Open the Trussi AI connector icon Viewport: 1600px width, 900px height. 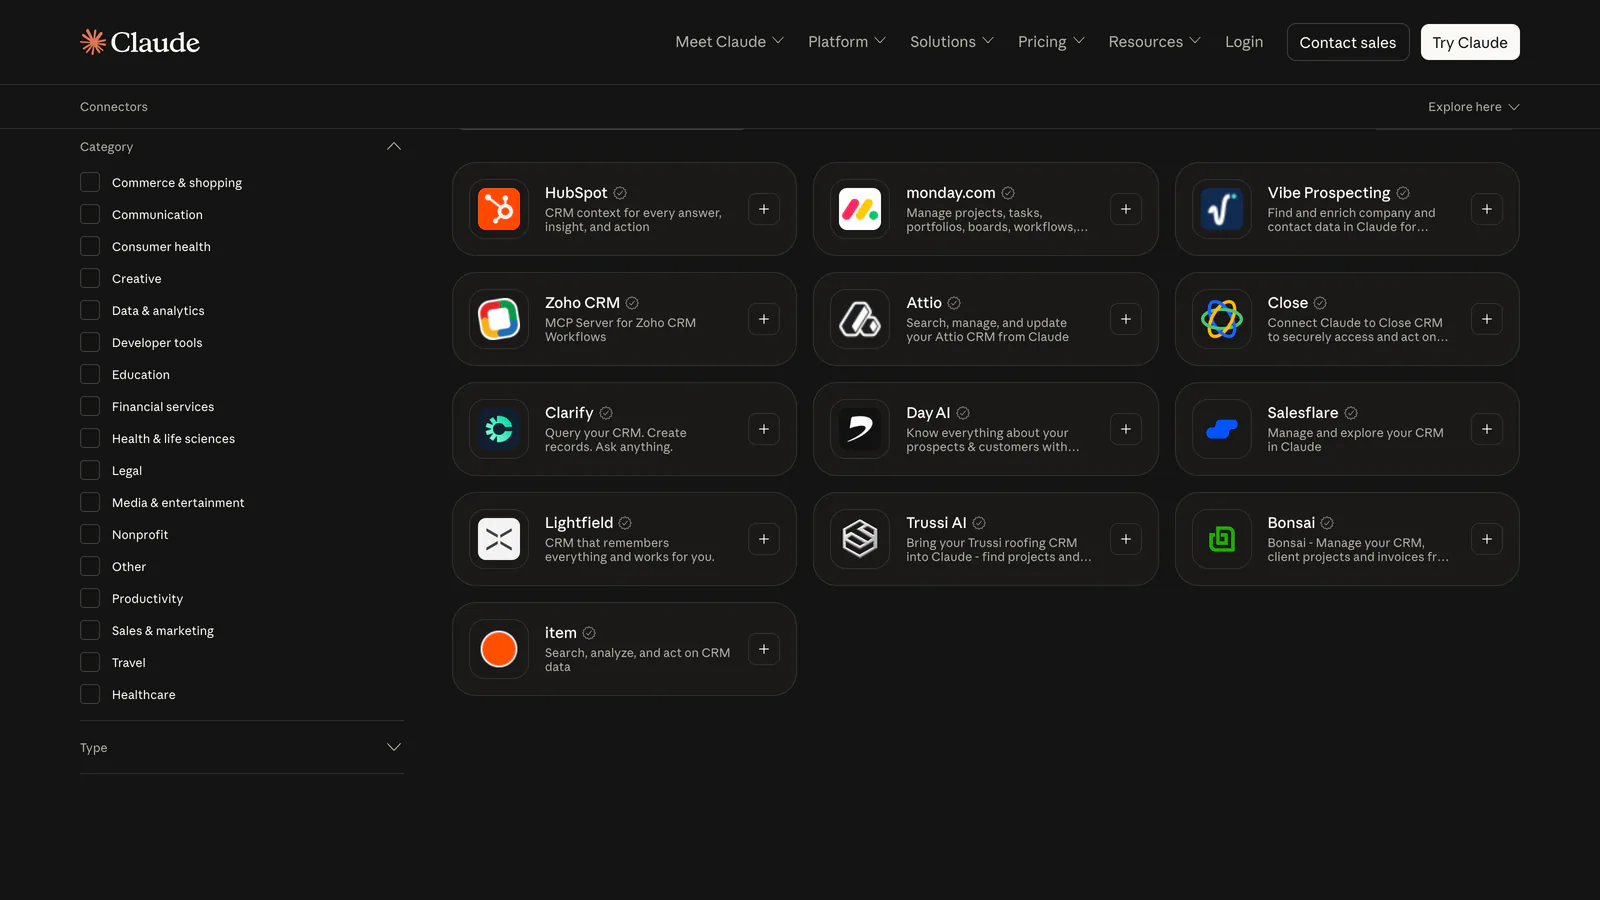(860, 539)
